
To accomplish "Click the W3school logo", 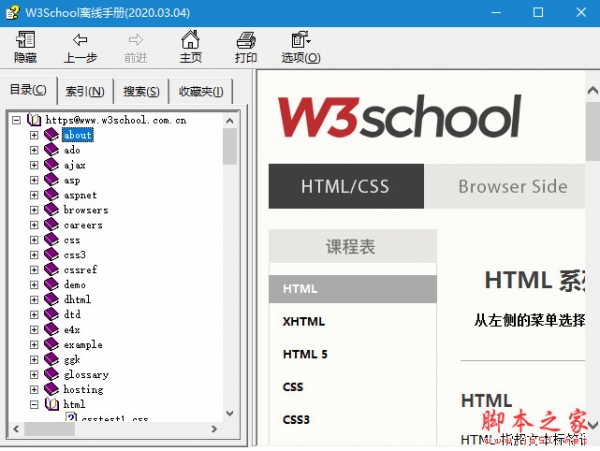I will point(399,116).
